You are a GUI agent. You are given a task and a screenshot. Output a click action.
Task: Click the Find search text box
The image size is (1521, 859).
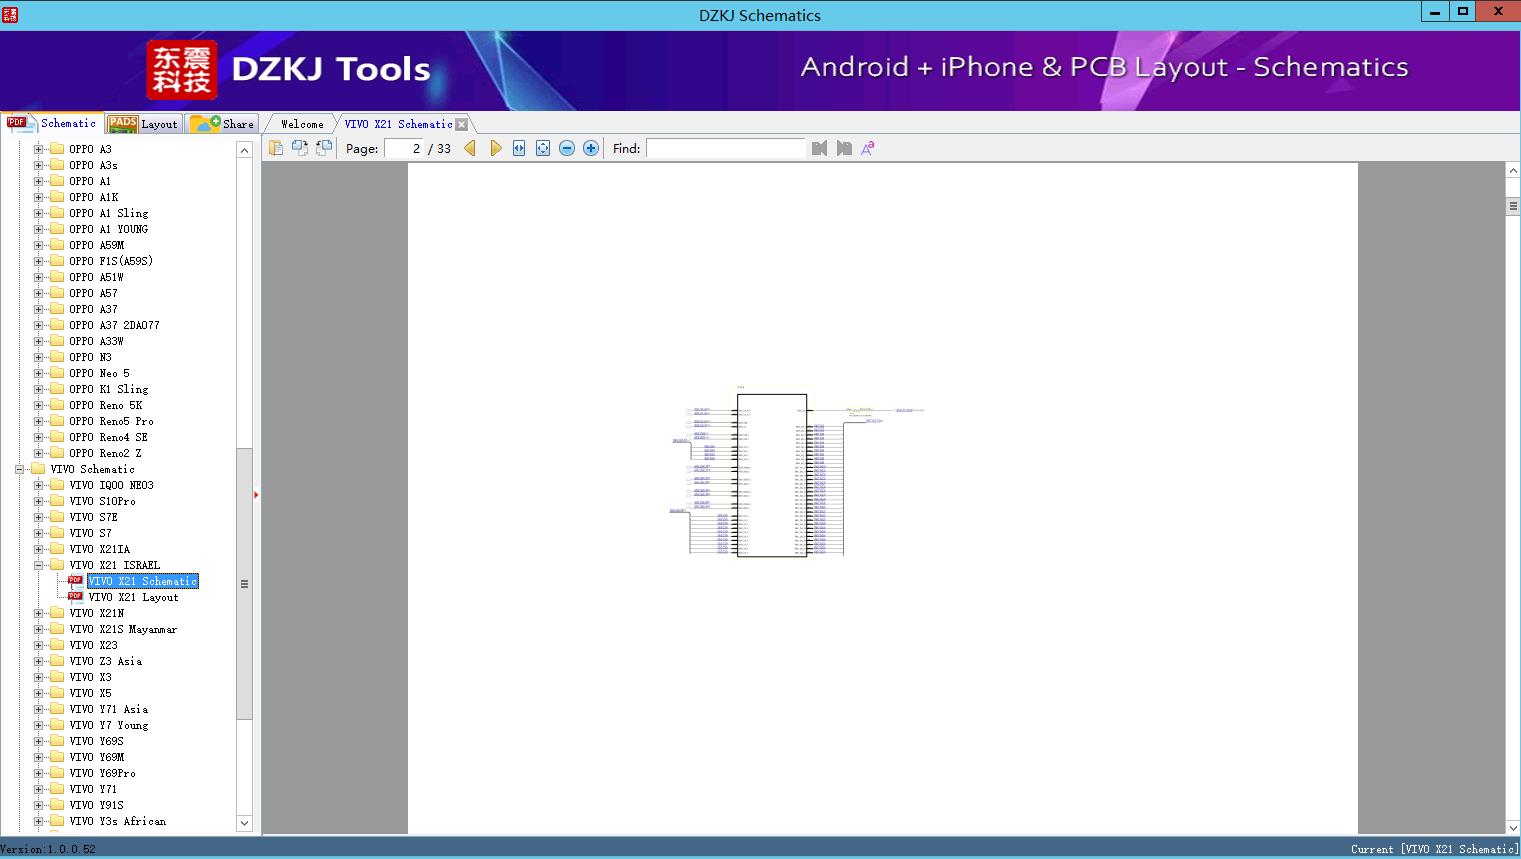[725, 148]
